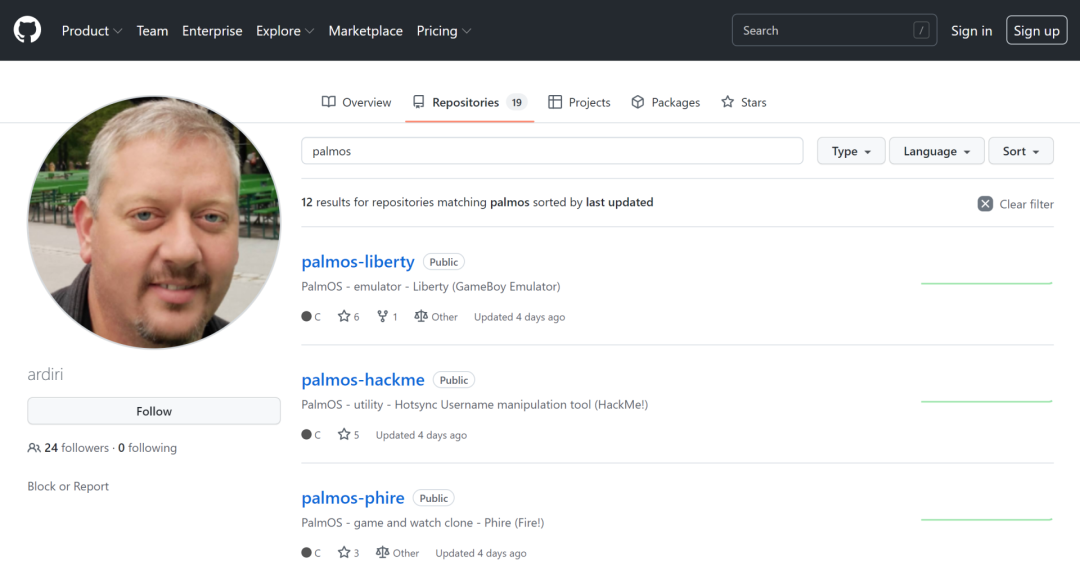Expand the Product dropdown menu
The height and width of the screenshot is (570, 1080).
pyautogui.click(x=92, y=31)
